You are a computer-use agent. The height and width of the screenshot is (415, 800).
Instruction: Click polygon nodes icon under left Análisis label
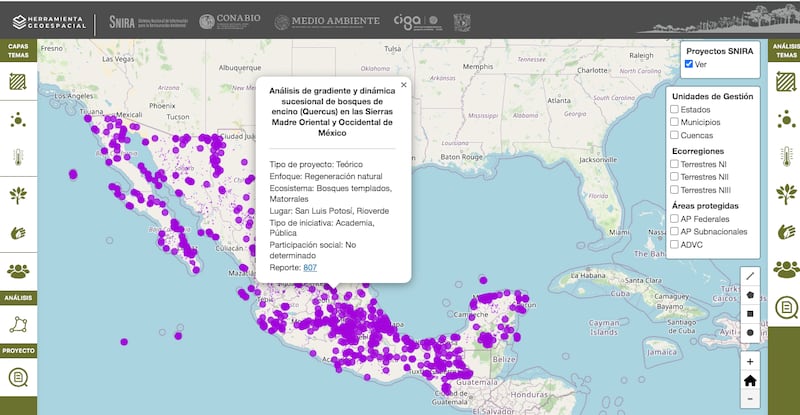(18, 324)
